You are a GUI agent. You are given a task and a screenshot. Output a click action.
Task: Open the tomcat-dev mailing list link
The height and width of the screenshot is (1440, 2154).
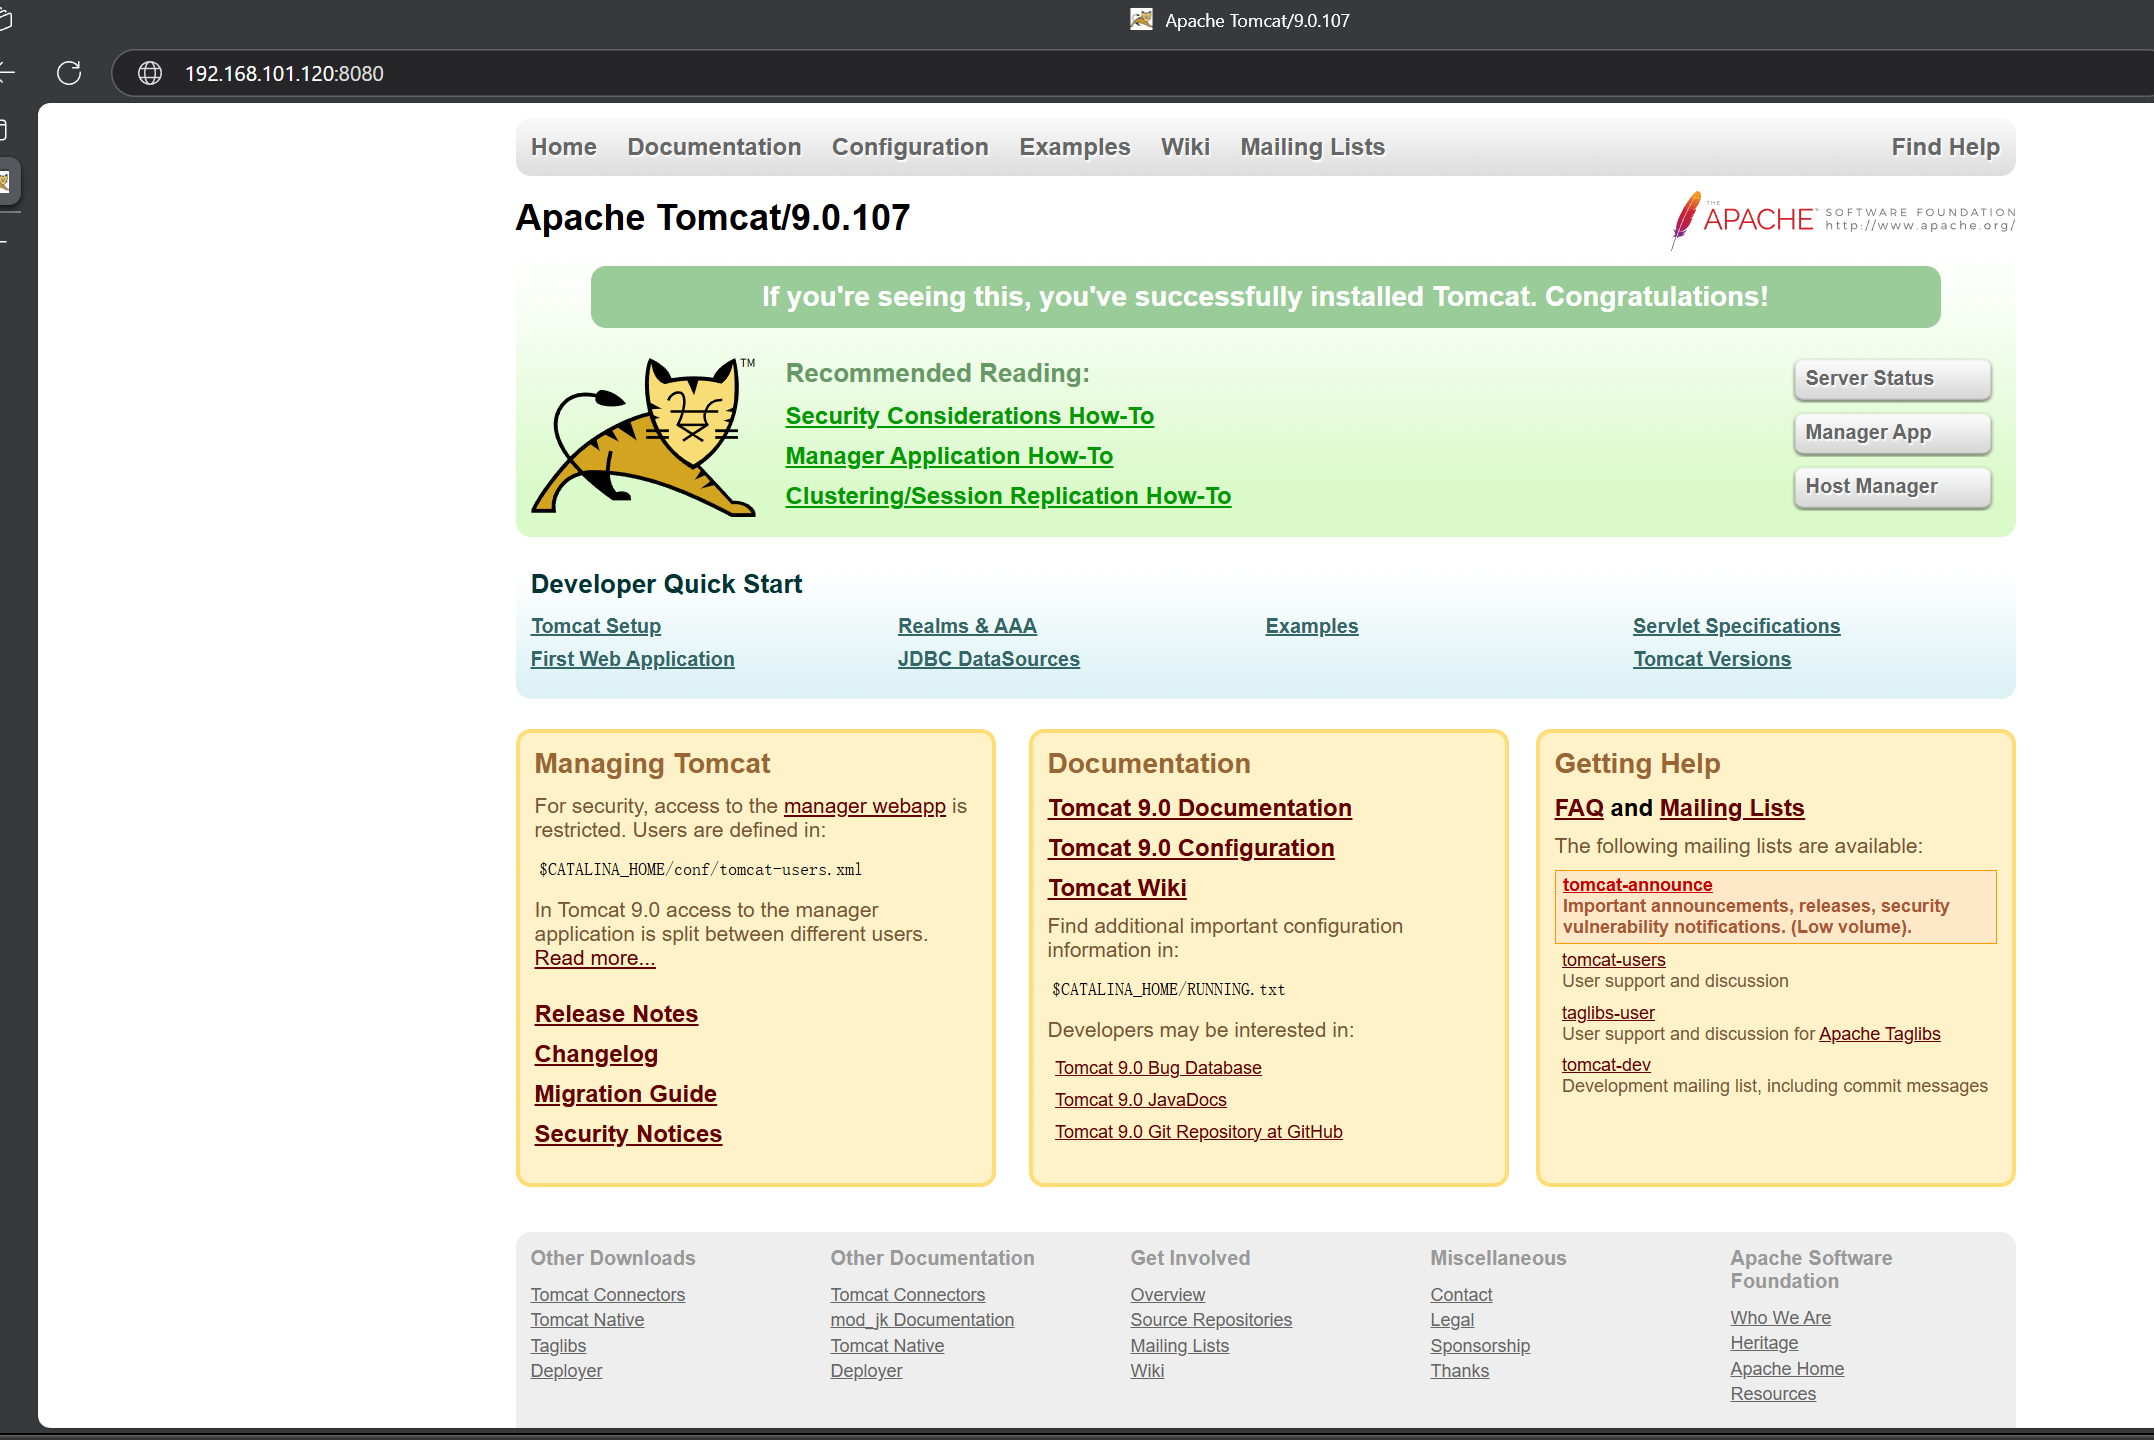click(x=1606, y=1065)
